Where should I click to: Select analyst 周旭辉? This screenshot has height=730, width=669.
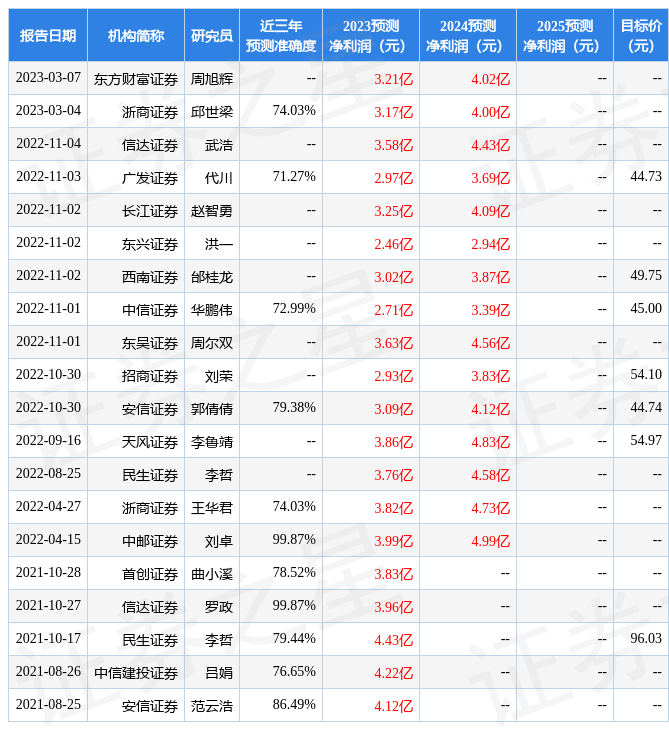tap(212, 79)
